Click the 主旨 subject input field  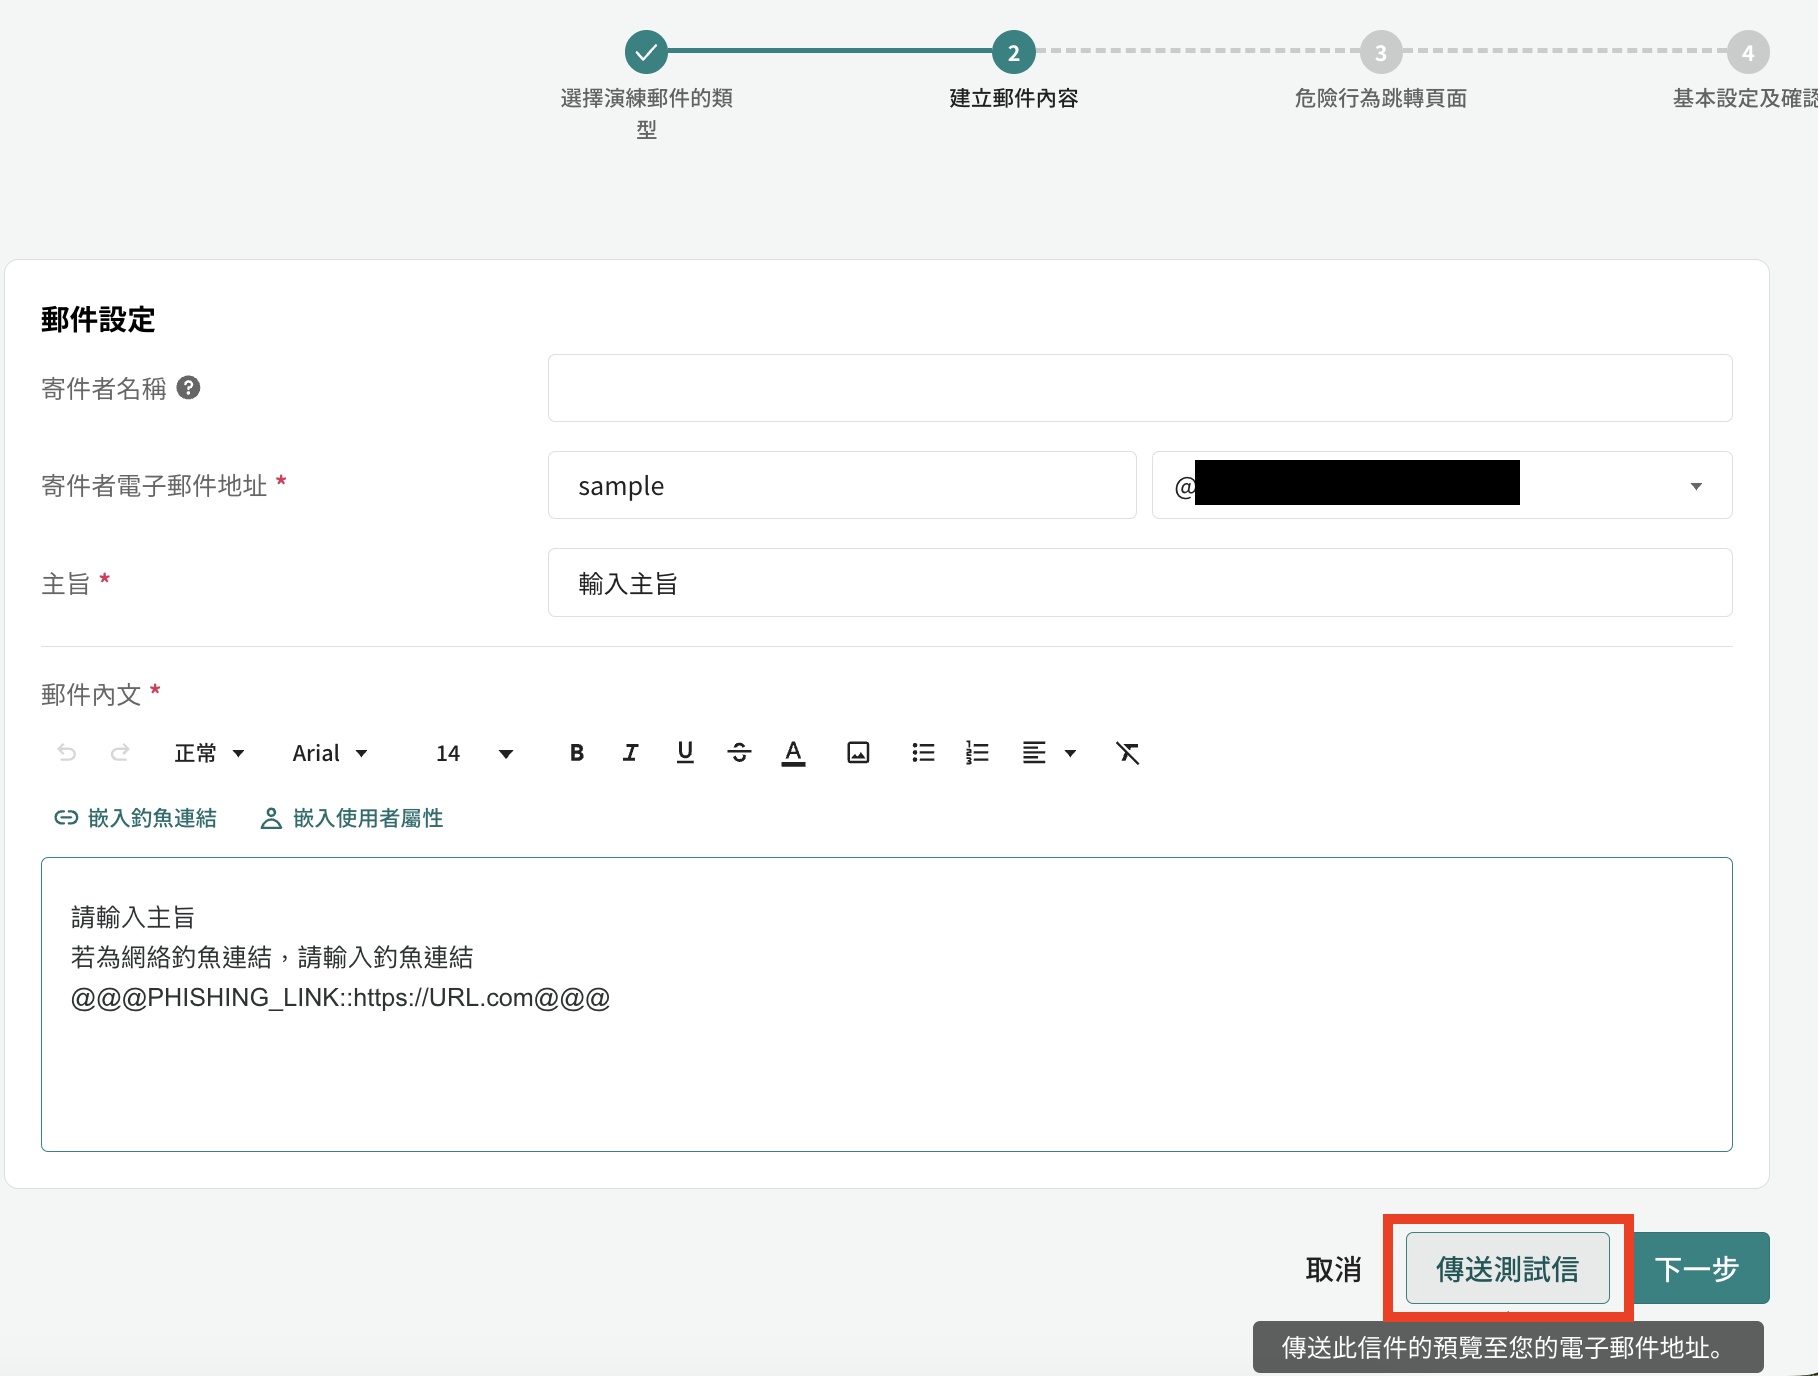point(1140,583)
